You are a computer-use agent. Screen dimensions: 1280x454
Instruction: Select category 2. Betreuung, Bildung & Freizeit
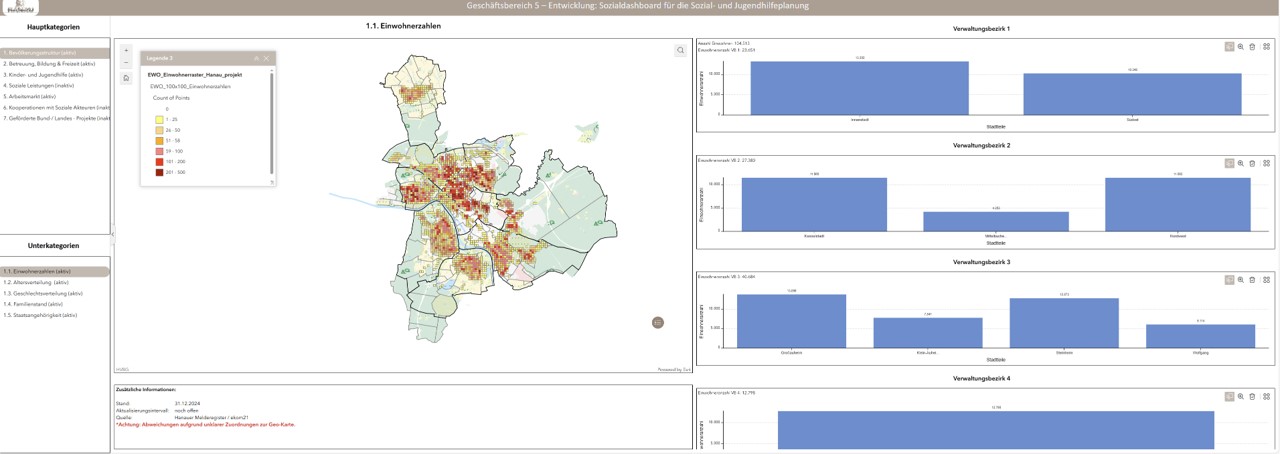pos(49,64)
